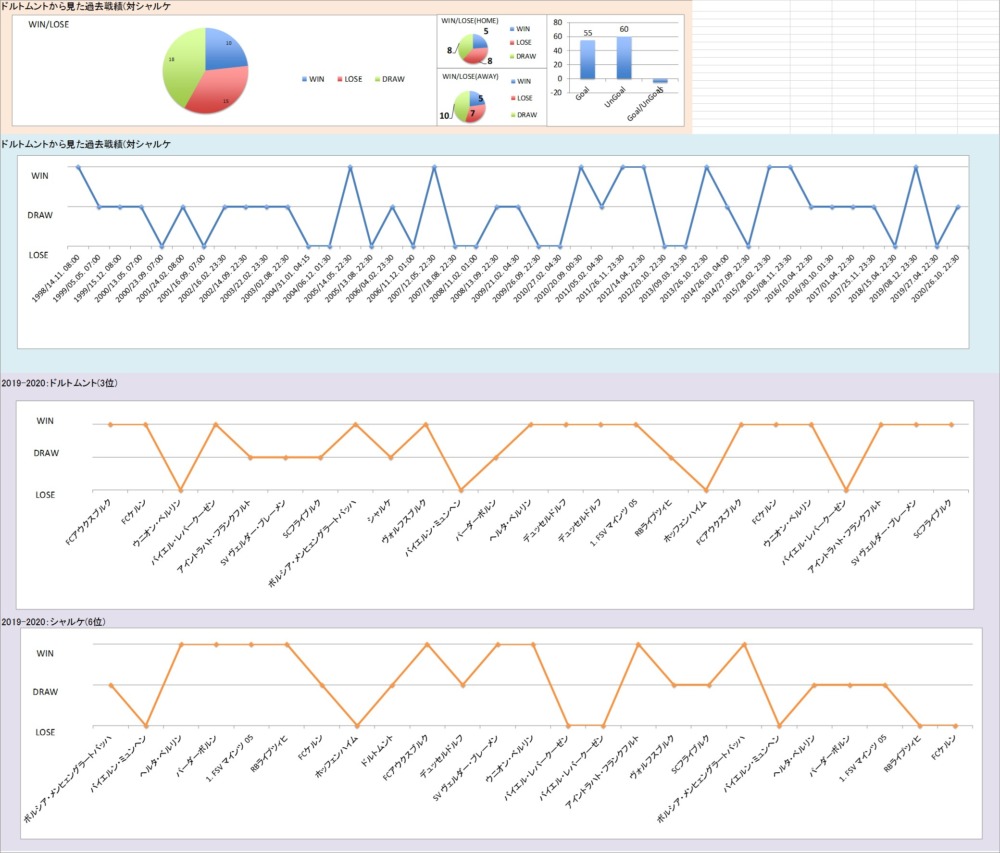1000x853 pixels.
Task: Click the date label "2007/12.05. 22:30"
Action: (x=411, y=279)
